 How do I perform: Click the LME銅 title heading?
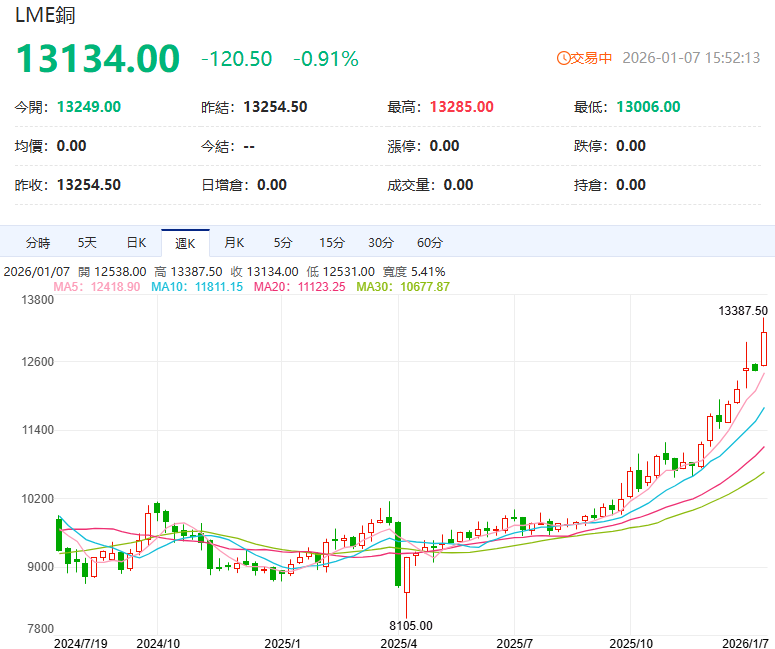click(x=44, y=15)
